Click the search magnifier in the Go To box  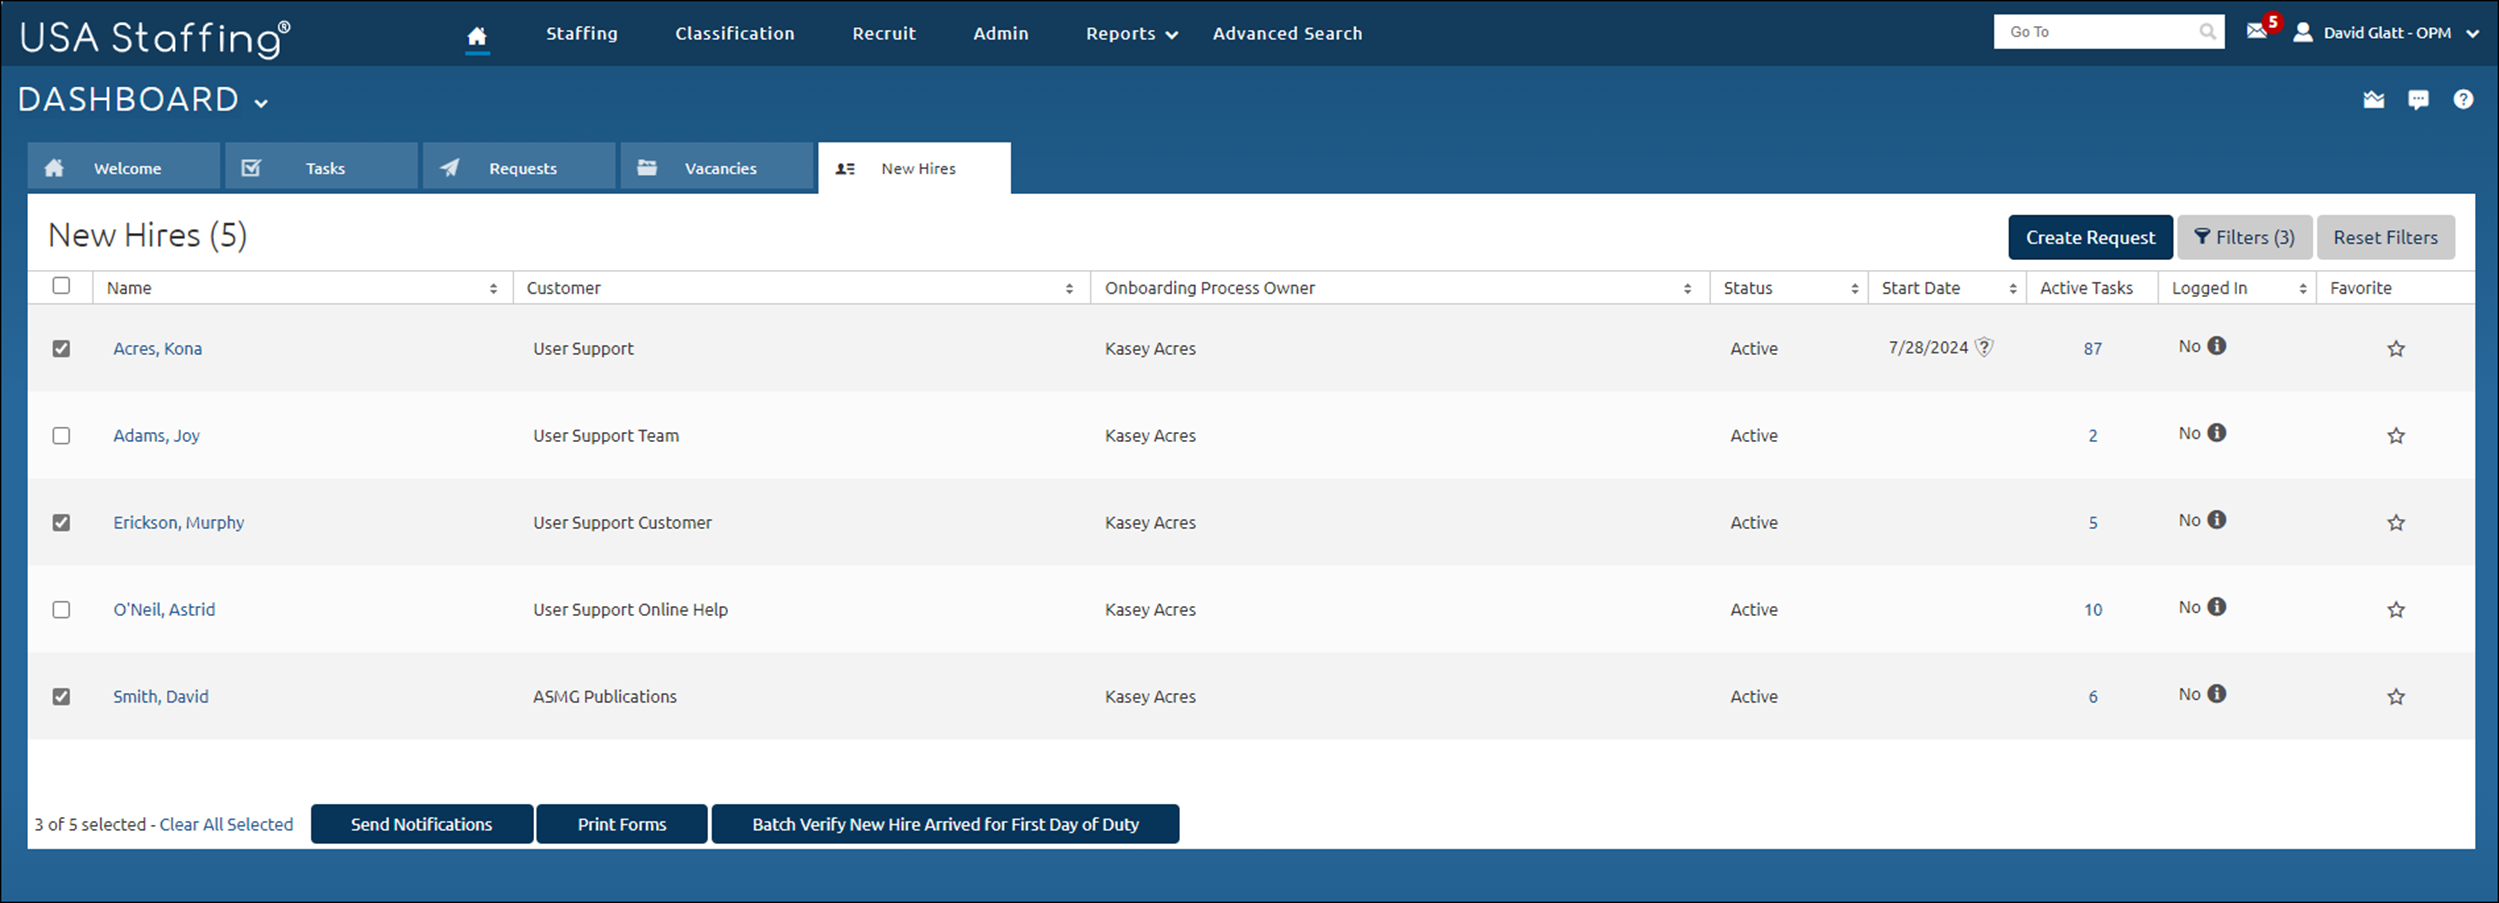(x=2206, y=31)
